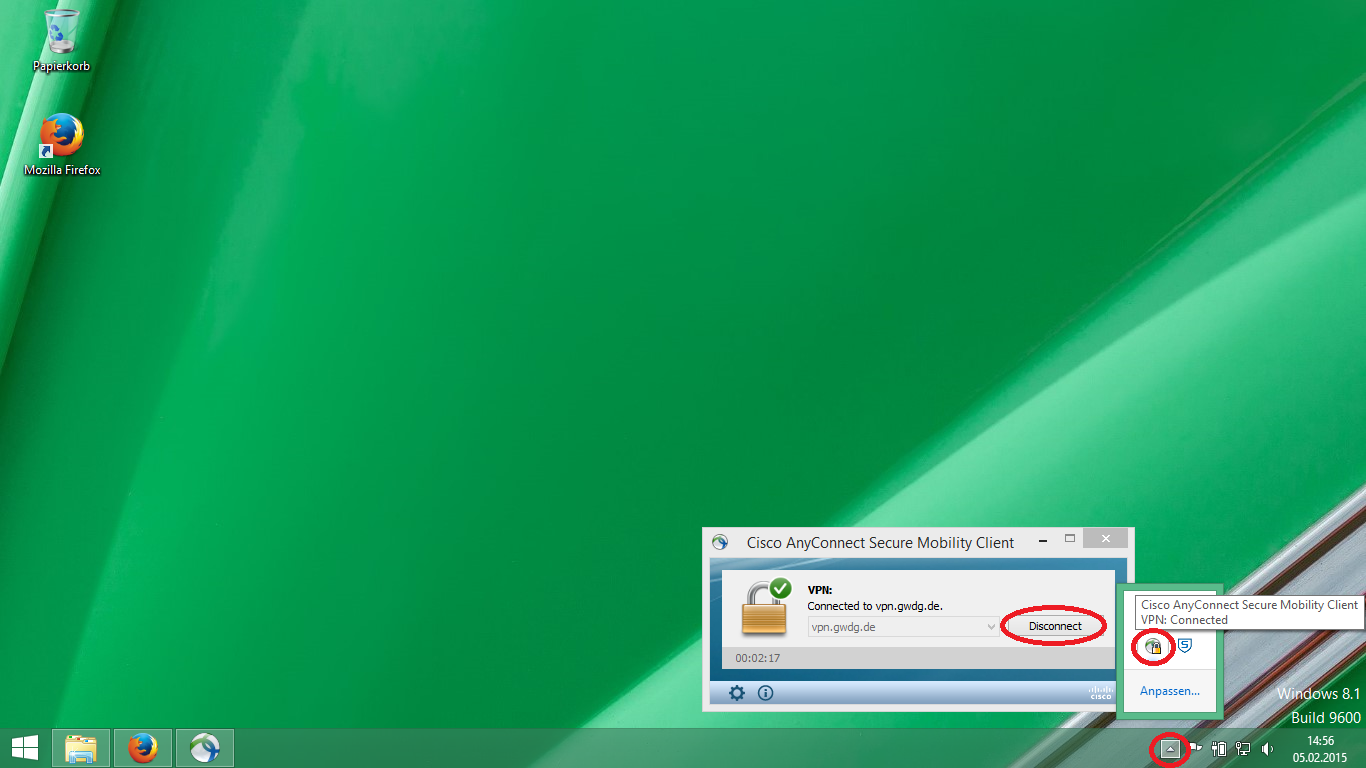Click the Action Center flag icon
This screenshot has height=768, width=1366.
(1195, 748)
